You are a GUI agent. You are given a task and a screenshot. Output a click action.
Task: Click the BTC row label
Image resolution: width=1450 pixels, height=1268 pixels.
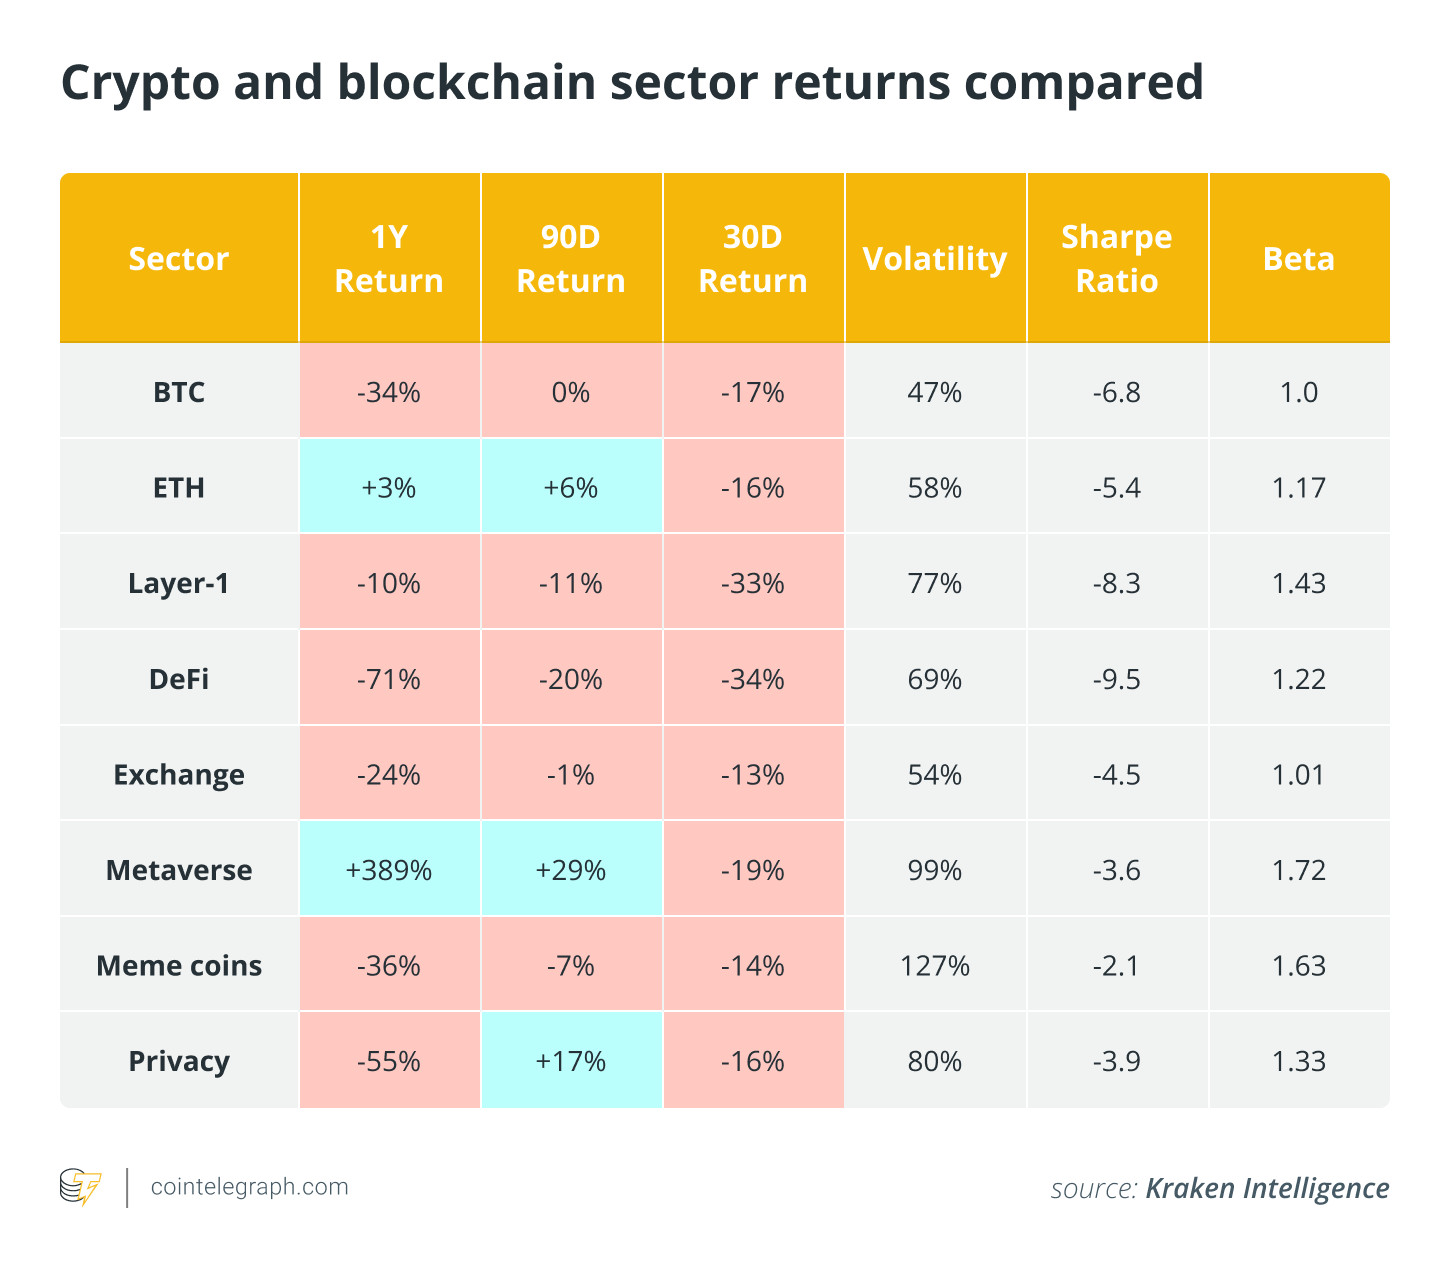click(179, 392)
